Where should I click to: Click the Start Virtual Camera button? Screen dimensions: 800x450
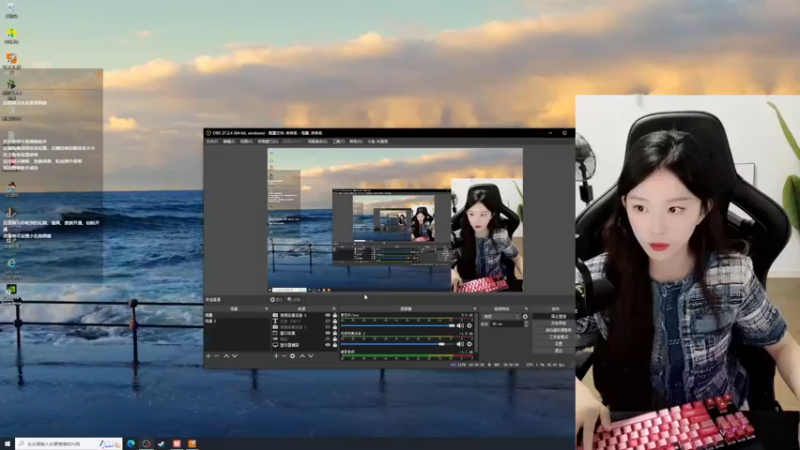pyautogui.click(x=555, y=330)
